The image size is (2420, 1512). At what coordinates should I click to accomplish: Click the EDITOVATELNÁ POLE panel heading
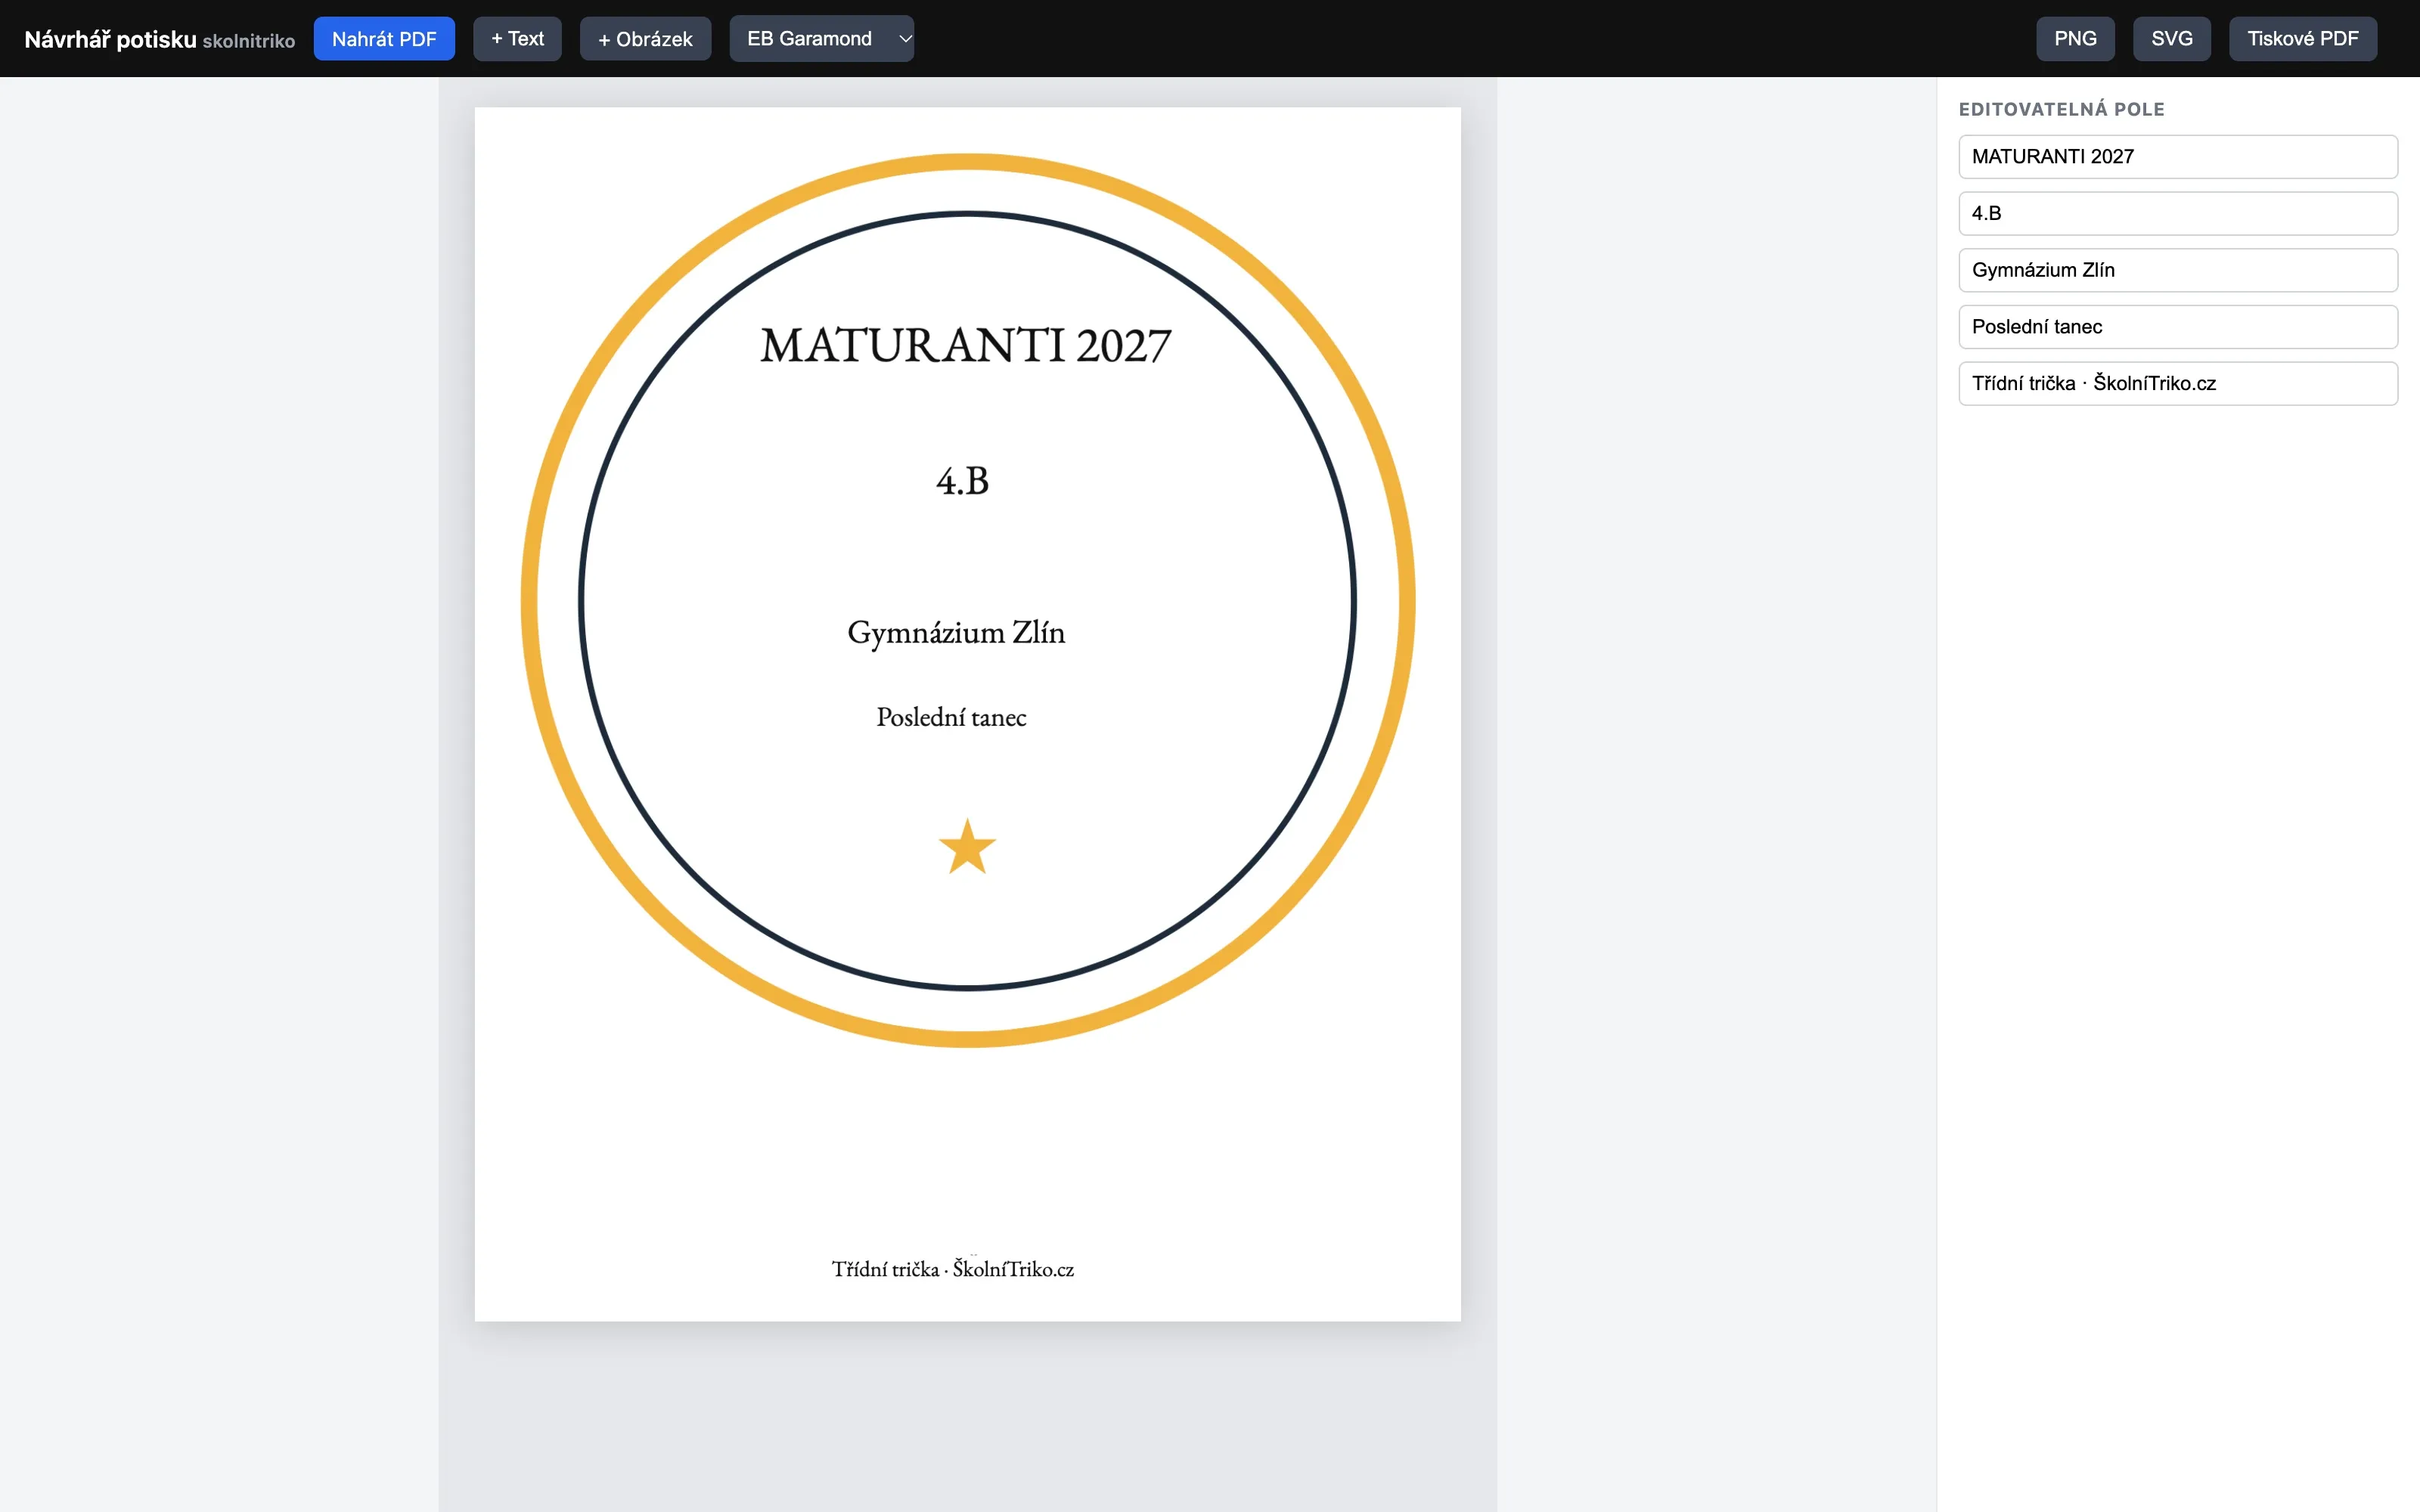click(x=2061, y=109)
